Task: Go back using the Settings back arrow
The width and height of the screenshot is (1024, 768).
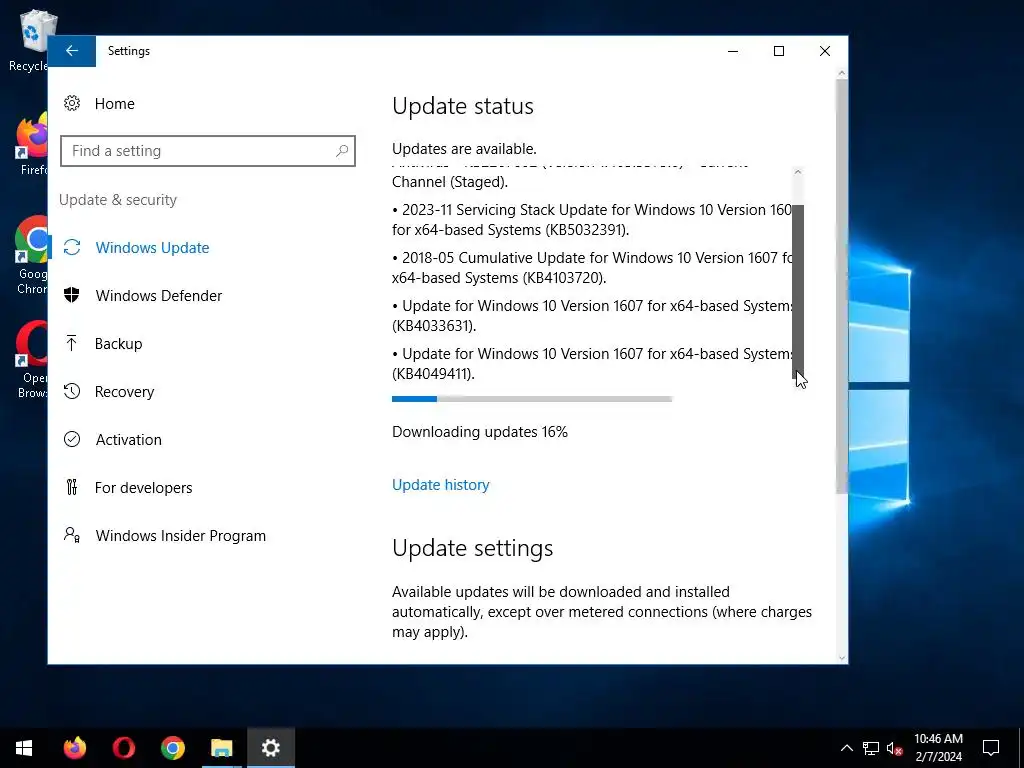Action: [72, 51]
